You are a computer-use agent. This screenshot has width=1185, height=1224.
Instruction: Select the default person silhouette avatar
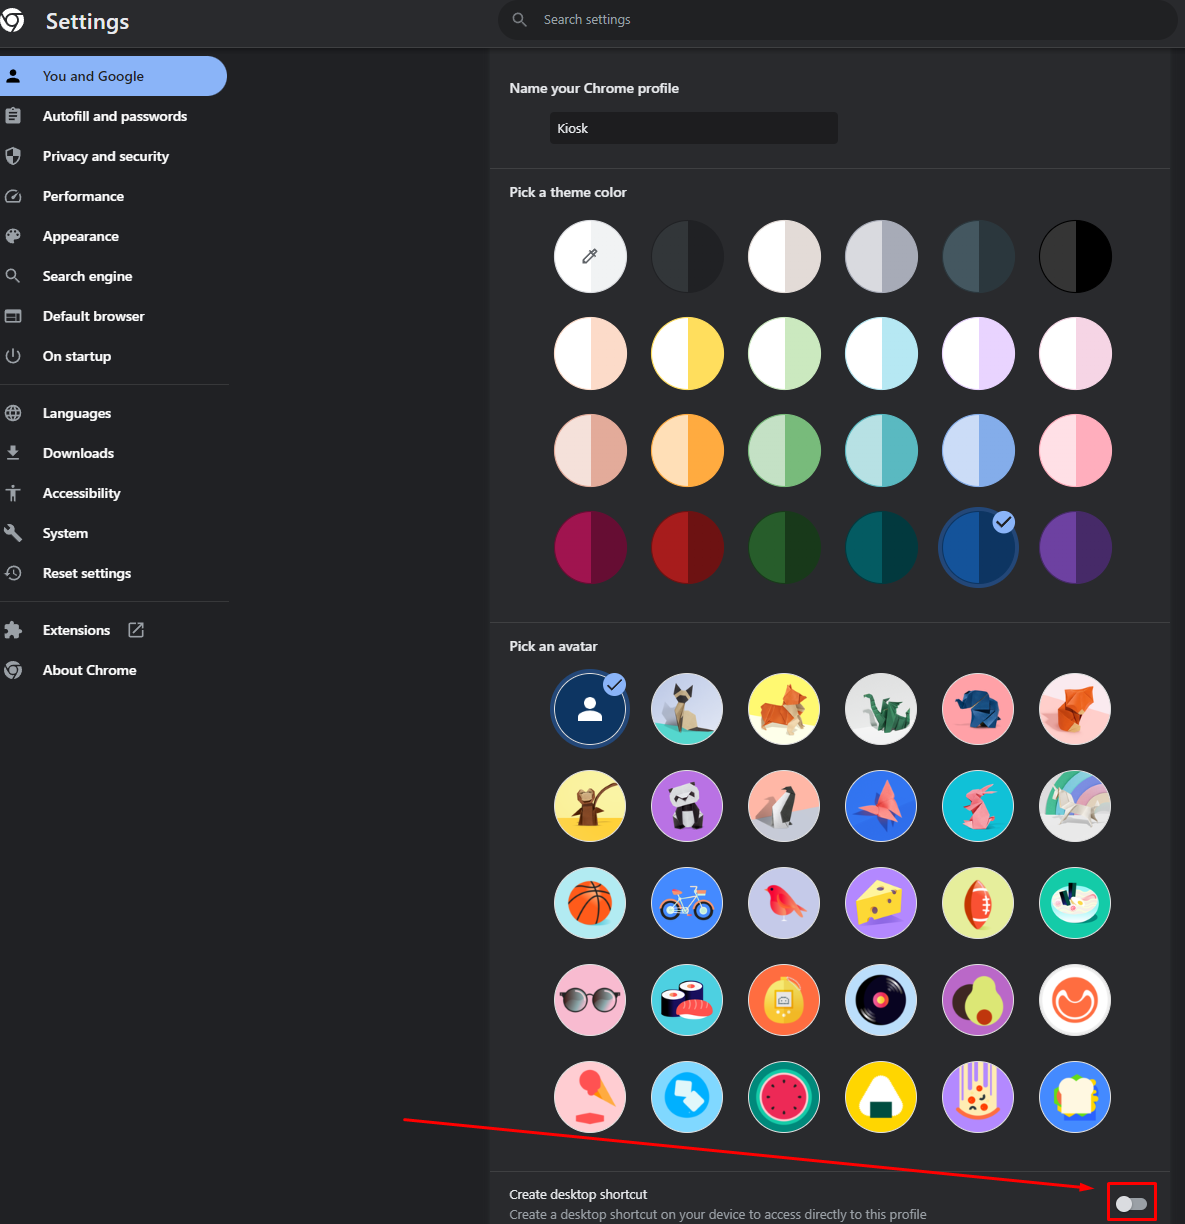(591, 710)
